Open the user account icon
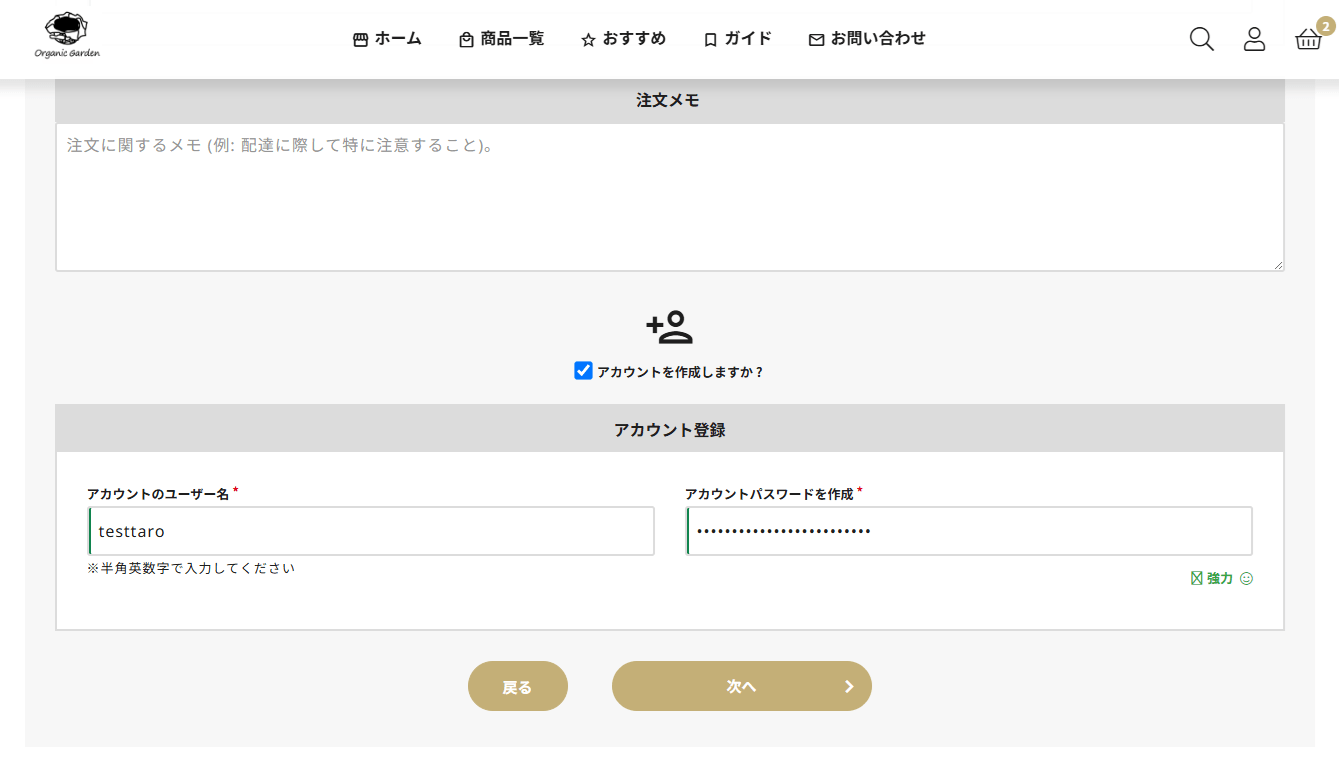Screen dimensions: 1339x761 coord(1254,39)
